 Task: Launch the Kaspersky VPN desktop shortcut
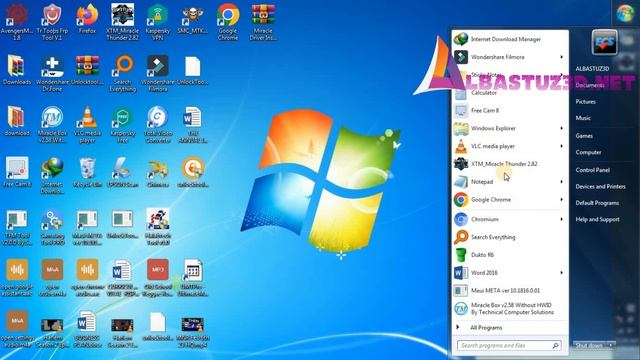tap(158, 21)
